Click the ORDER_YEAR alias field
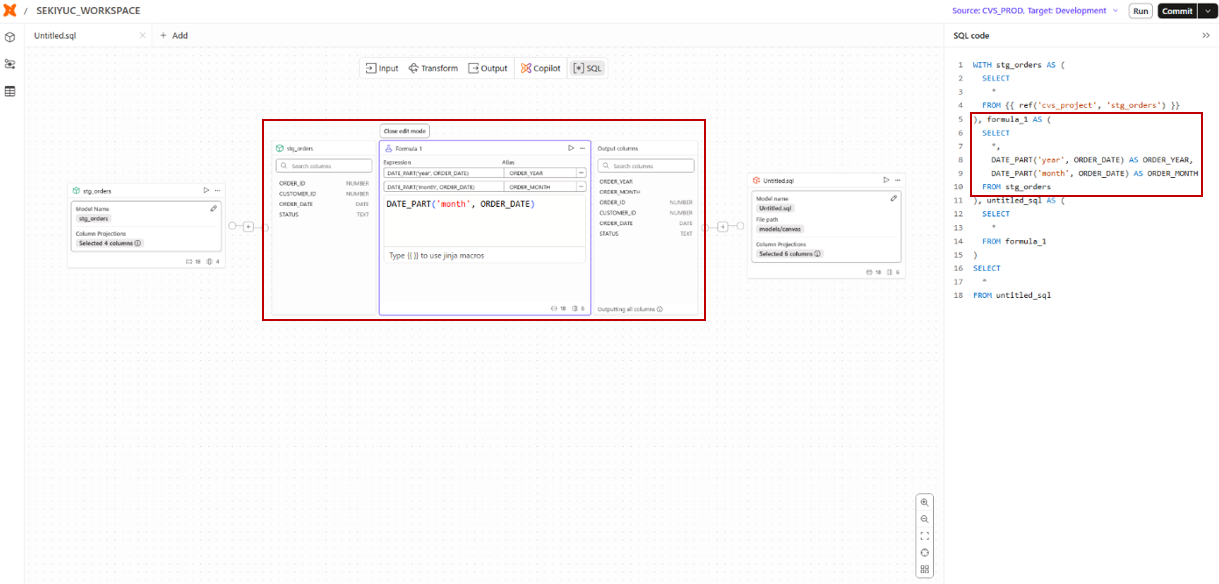Viewport: 1219px width, 584px height. [540, 173]
